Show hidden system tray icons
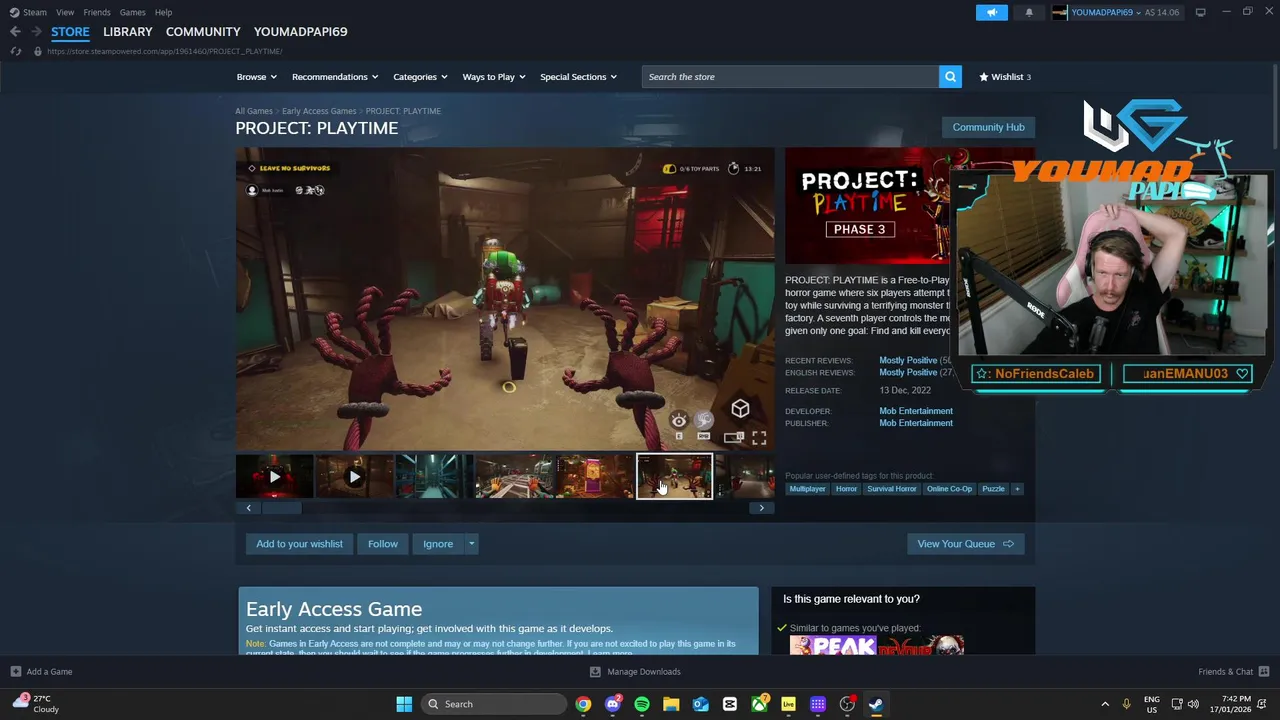The height and width of the screenshot is (720, 1280). (x=1105, y=704)
